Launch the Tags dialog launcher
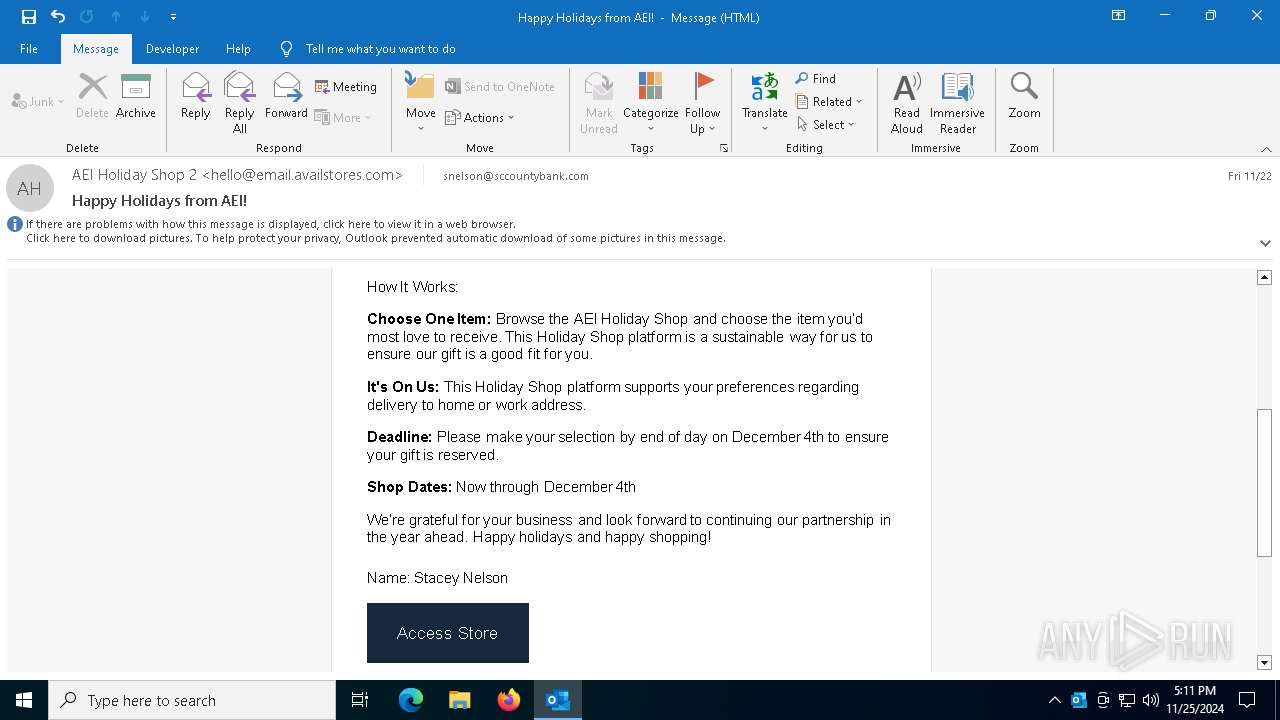Image resolution: width=1280 pixels, height=720 pixels. click(x=723, y=148)
